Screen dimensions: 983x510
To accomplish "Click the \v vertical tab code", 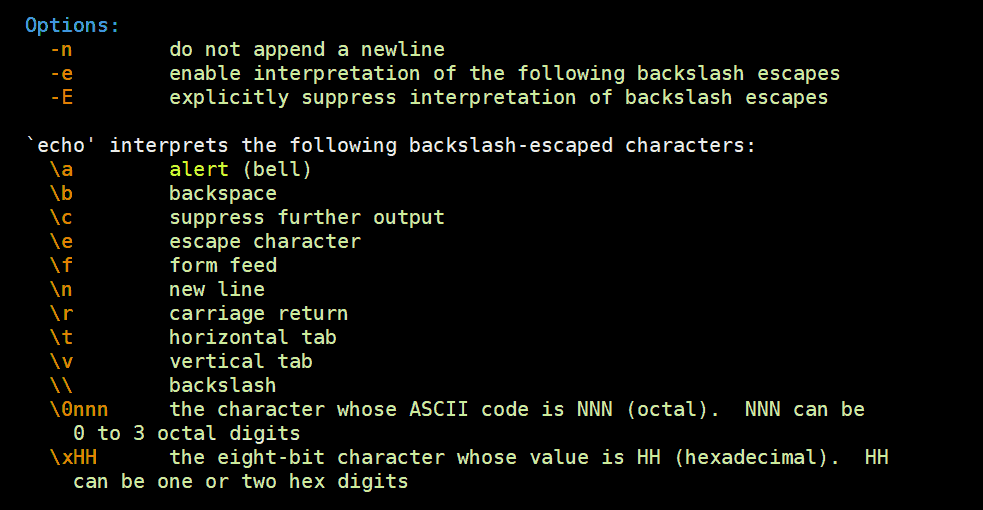I will [x=61, y=362].
